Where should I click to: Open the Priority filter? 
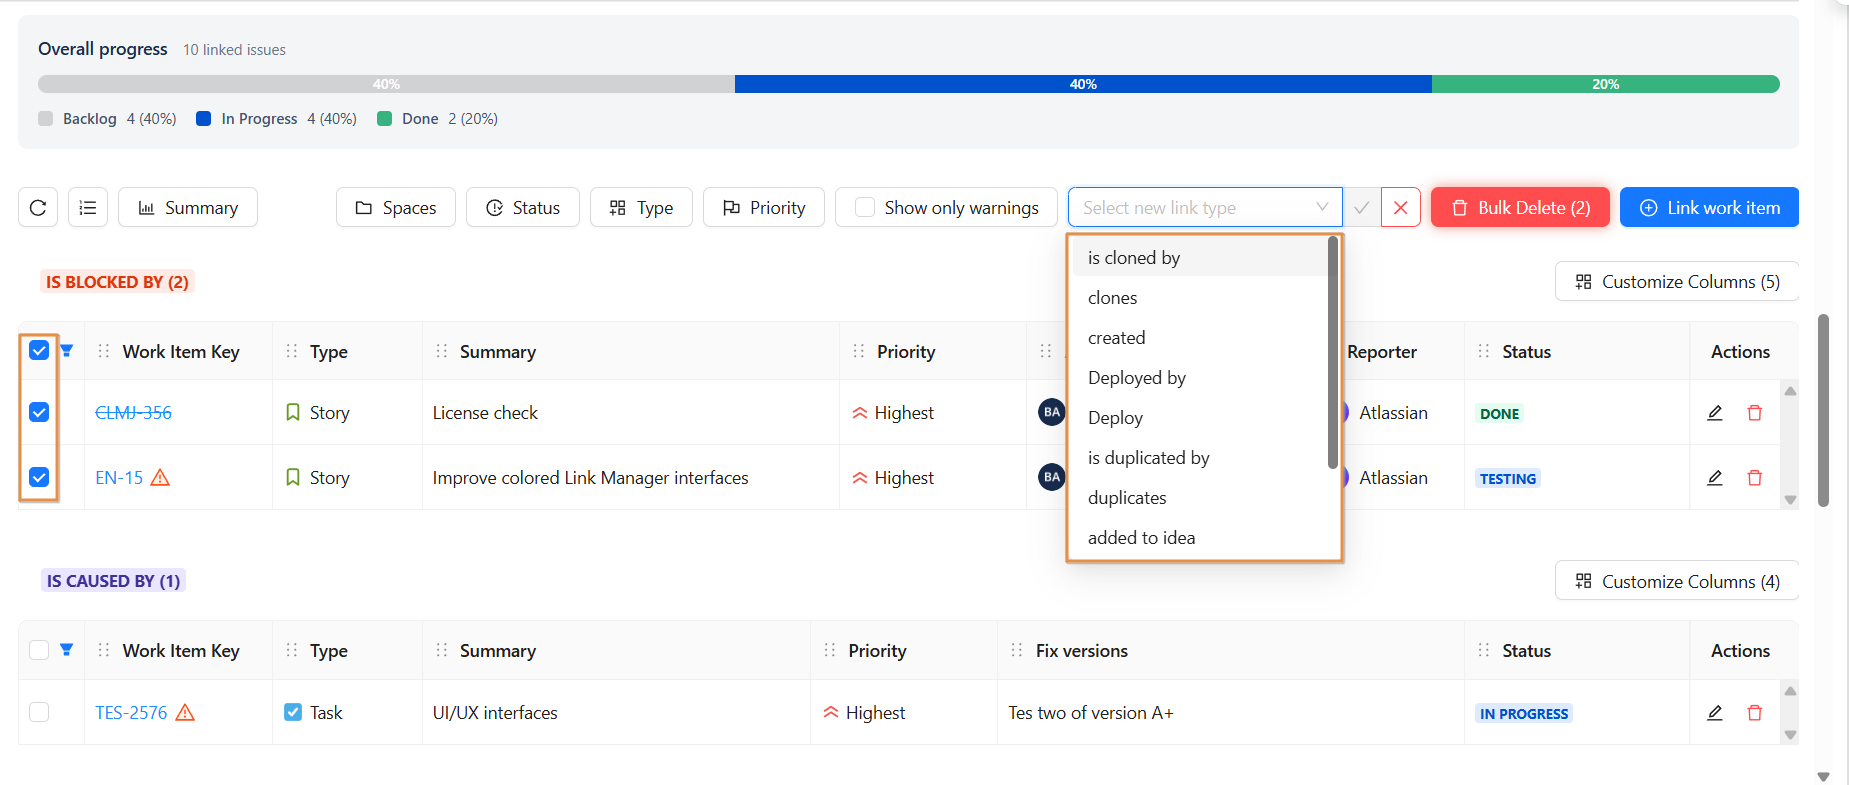pos(764,208)
